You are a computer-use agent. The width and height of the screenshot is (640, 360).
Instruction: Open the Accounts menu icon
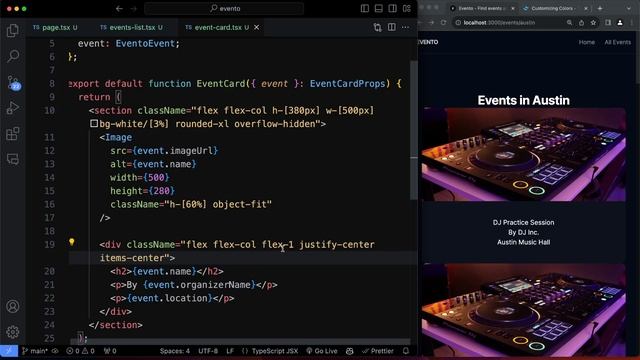click(13, 306)
